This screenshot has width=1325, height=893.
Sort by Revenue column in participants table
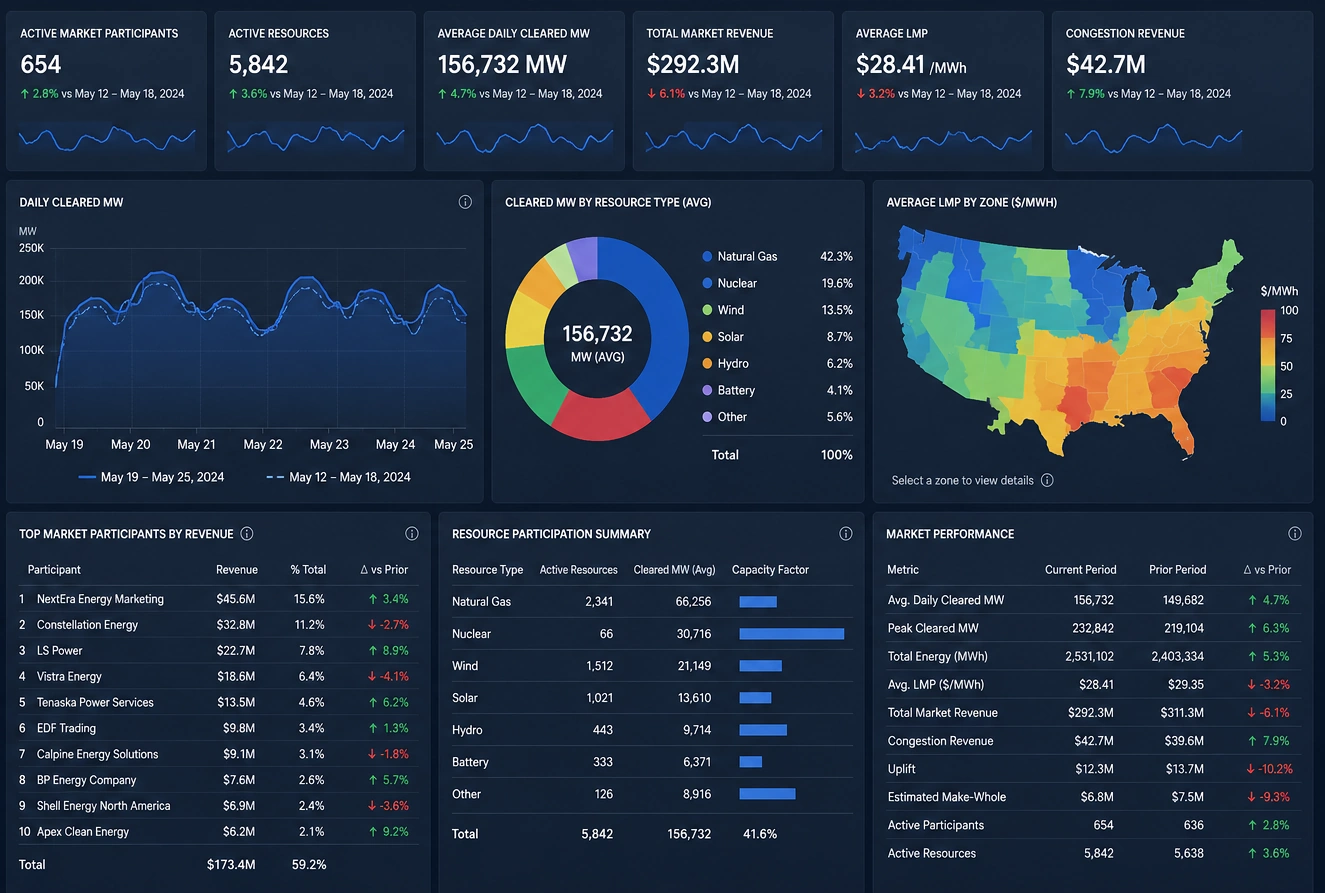[237, 570]
